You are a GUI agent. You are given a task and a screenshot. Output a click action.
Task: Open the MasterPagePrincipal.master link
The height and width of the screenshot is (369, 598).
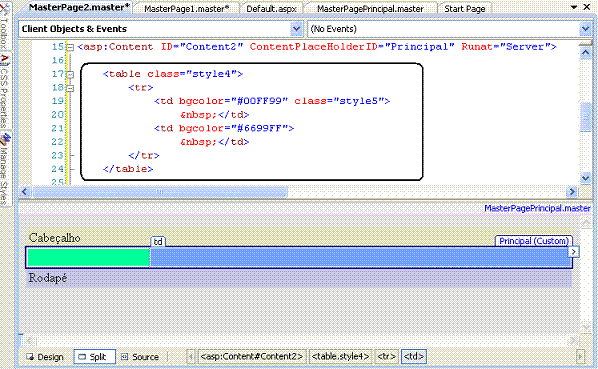[x=537, y=209]
